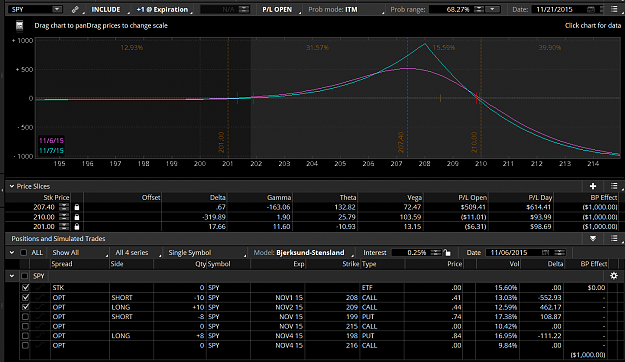Check the ALL positions checkbox
The width and height of the screenshot is (625, 362).
coord(24,252)
